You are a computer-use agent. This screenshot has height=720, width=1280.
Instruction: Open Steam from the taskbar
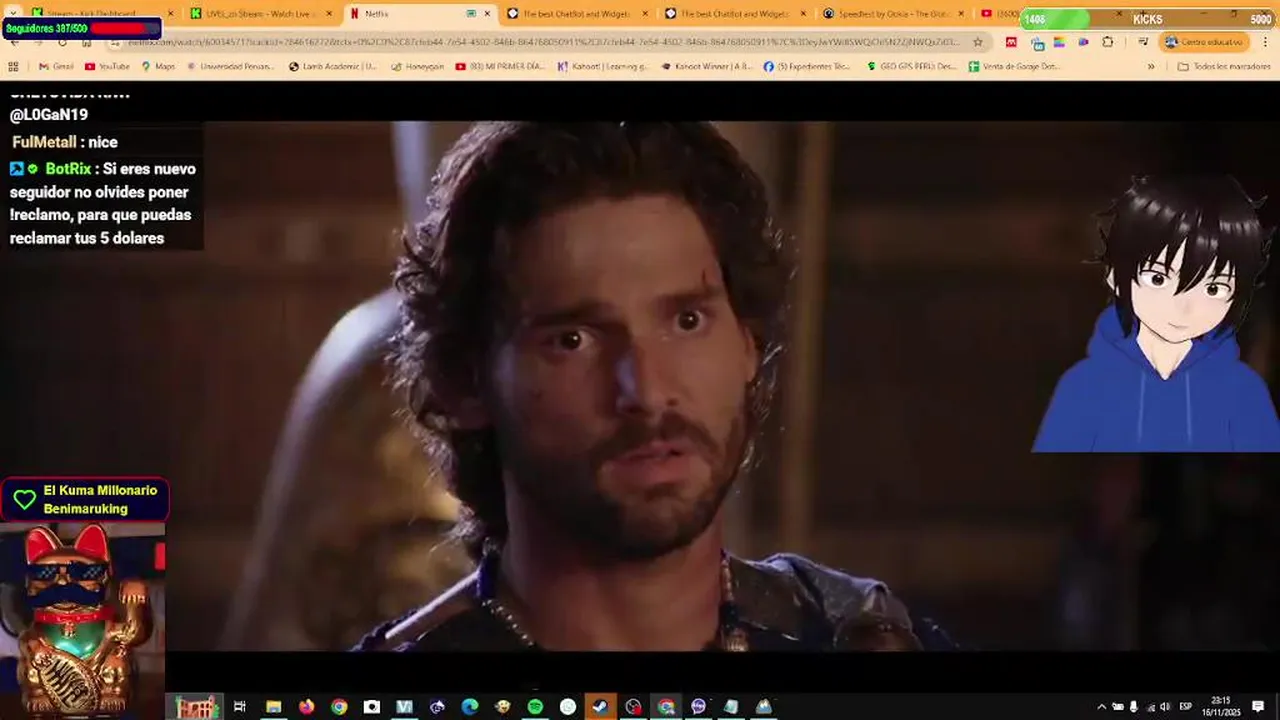(601, 707)
